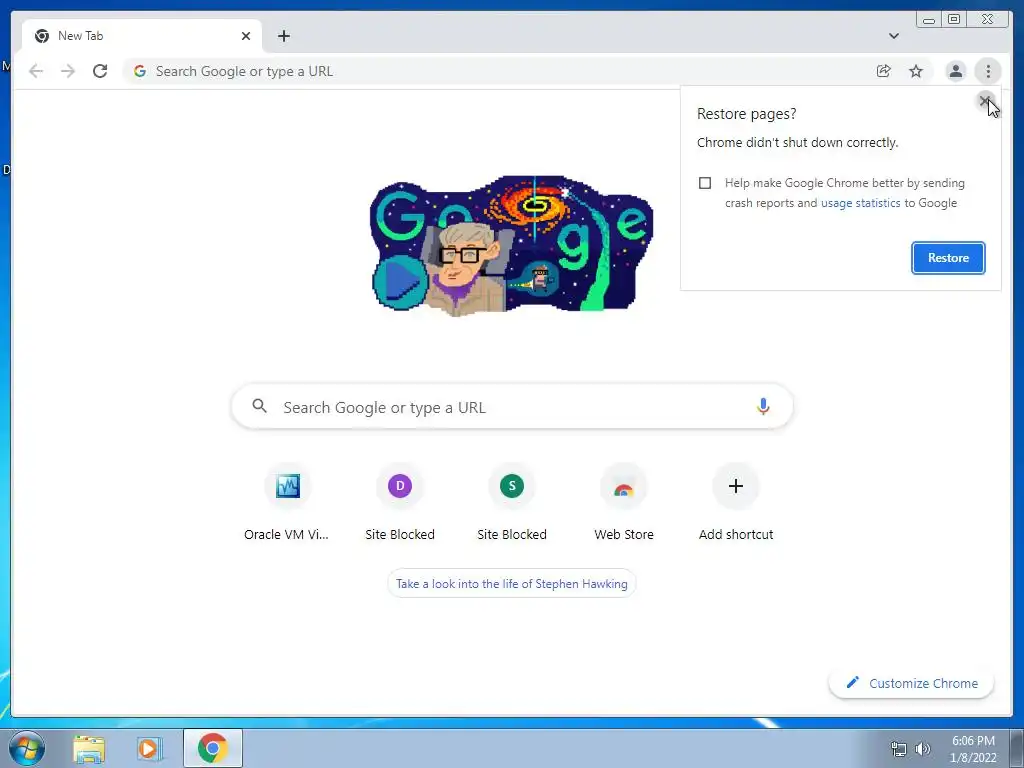The width and height of the screenshot is (1024, 768).
Task: Open the Oracle VM Vi... shortcut
Action: pyautogui.click(x=287, y=503)
